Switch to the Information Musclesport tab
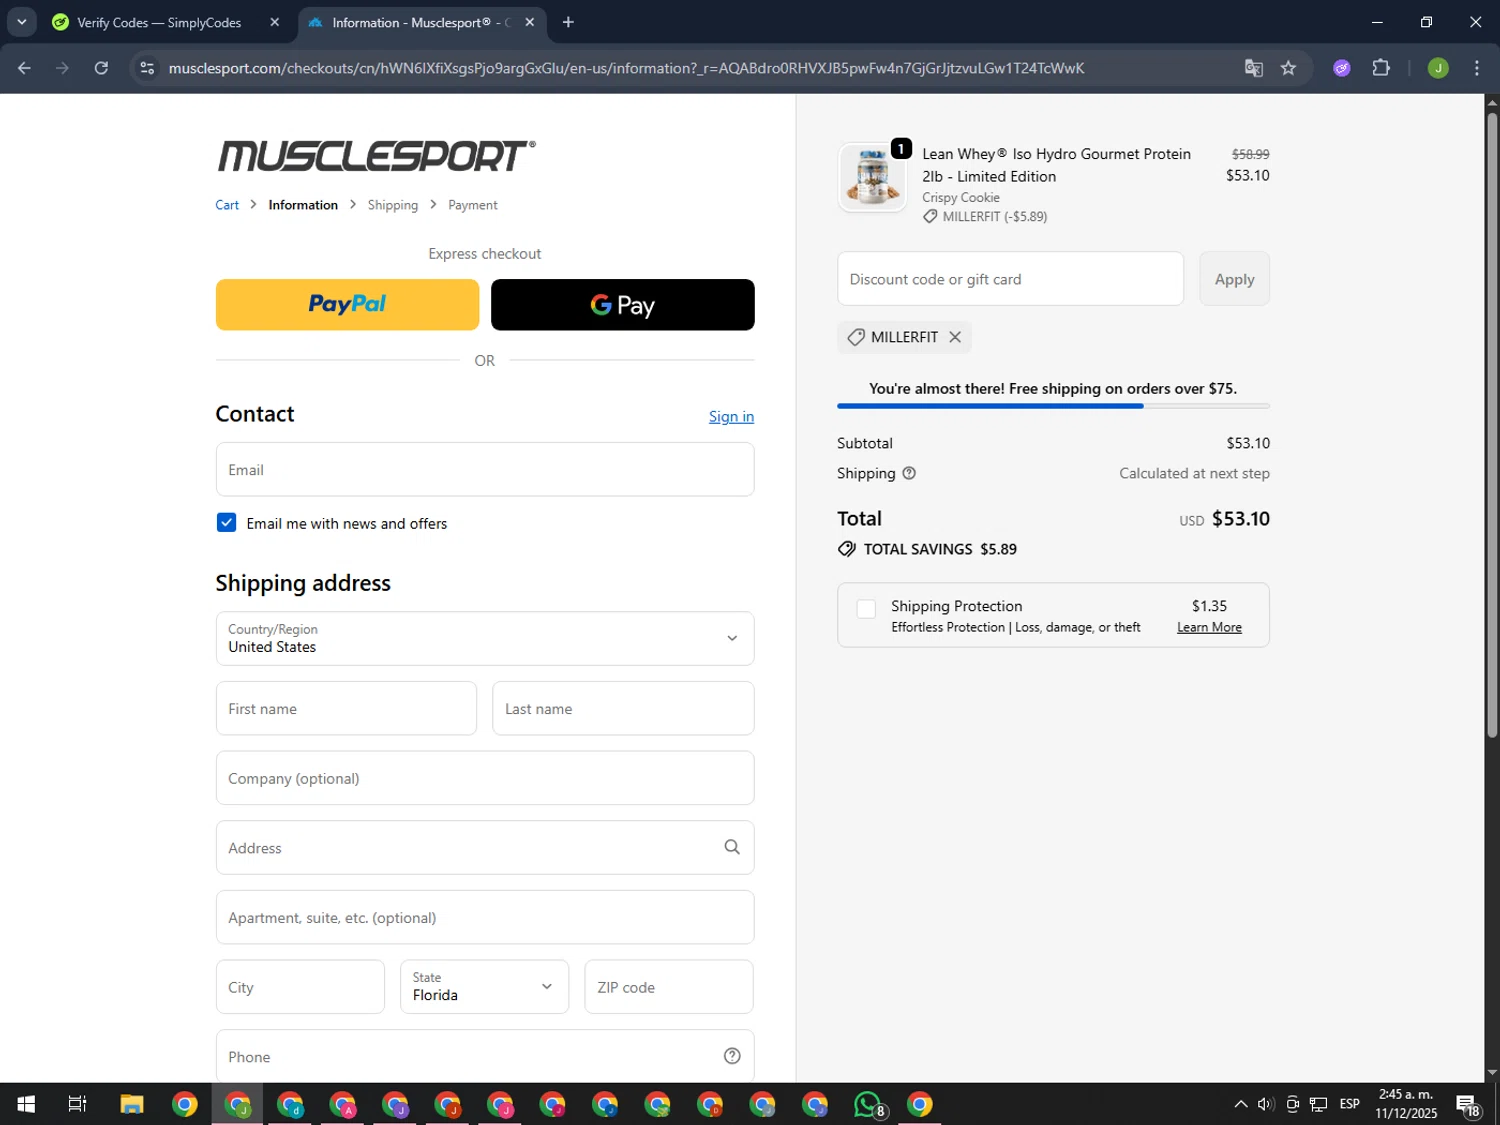Screen dimensions: 1500x1125 click(420, 22)
